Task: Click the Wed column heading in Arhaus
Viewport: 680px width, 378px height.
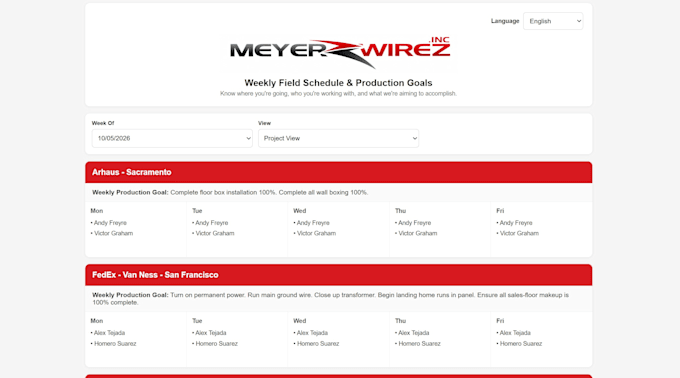Action: pos(300,211)
